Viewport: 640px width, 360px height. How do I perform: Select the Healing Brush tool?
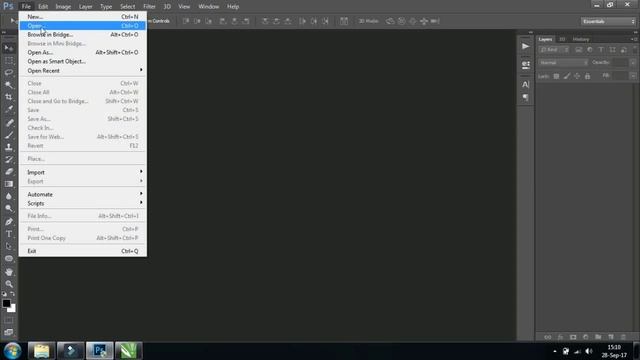pos(9,122)
